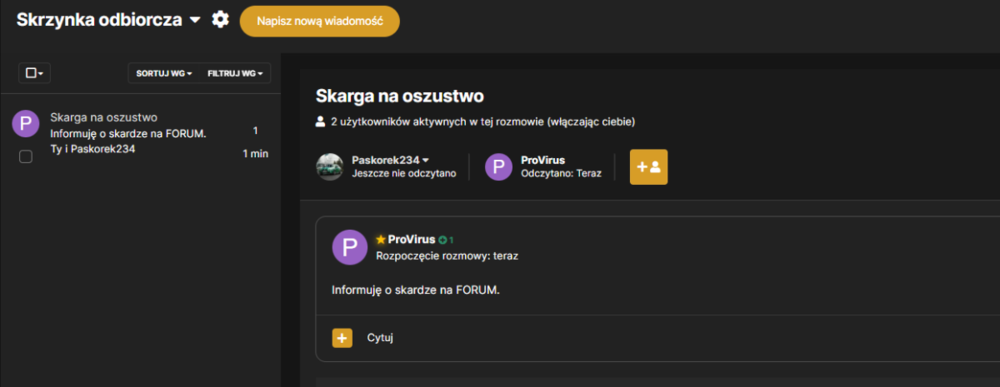Click ProVirus participant avatar in header

pos(499,166)
